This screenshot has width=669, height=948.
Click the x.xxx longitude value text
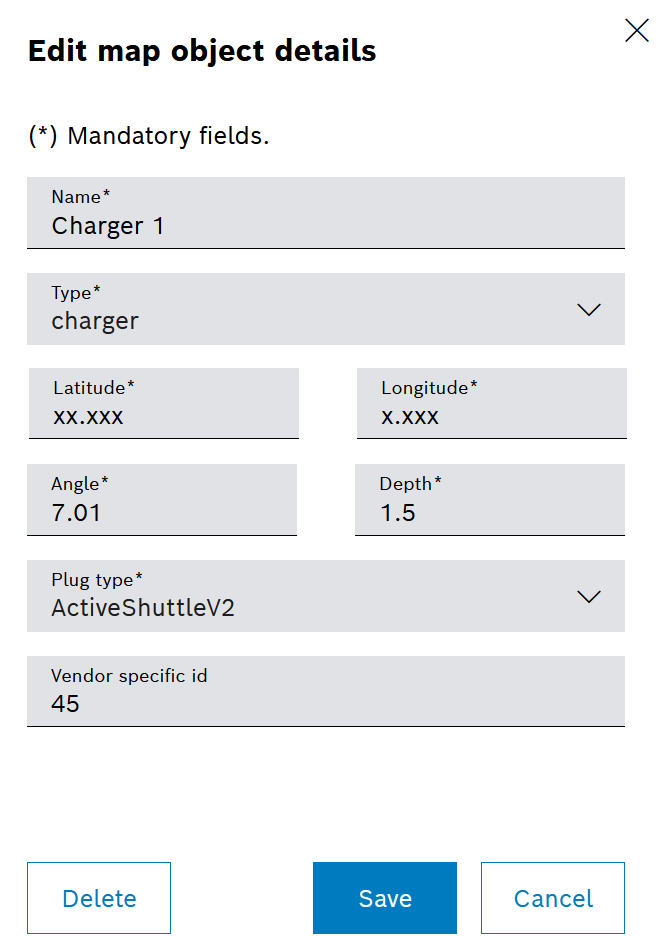click(x=410, y=417)
